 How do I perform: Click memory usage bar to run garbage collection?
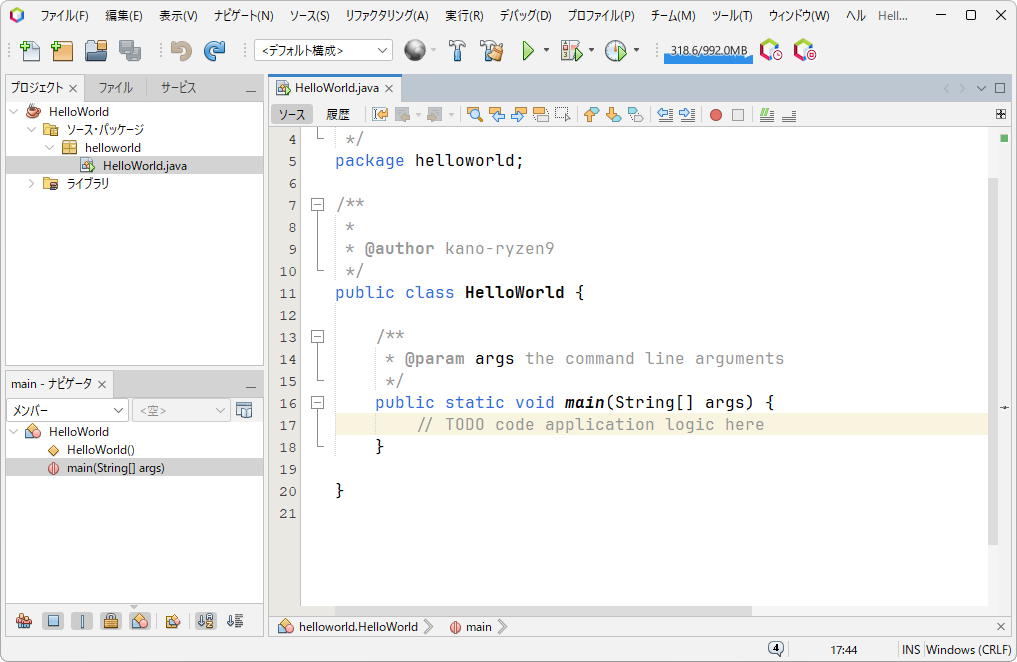(x=708, y=51)
